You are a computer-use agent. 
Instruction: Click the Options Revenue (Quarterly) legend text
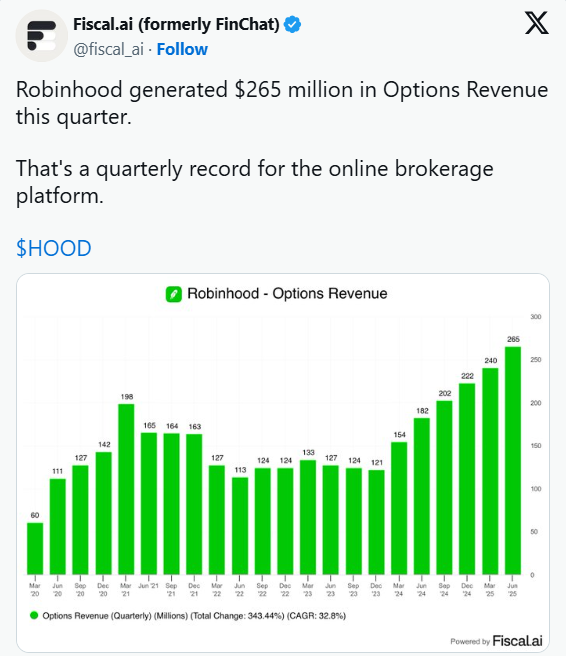[194, 616]
